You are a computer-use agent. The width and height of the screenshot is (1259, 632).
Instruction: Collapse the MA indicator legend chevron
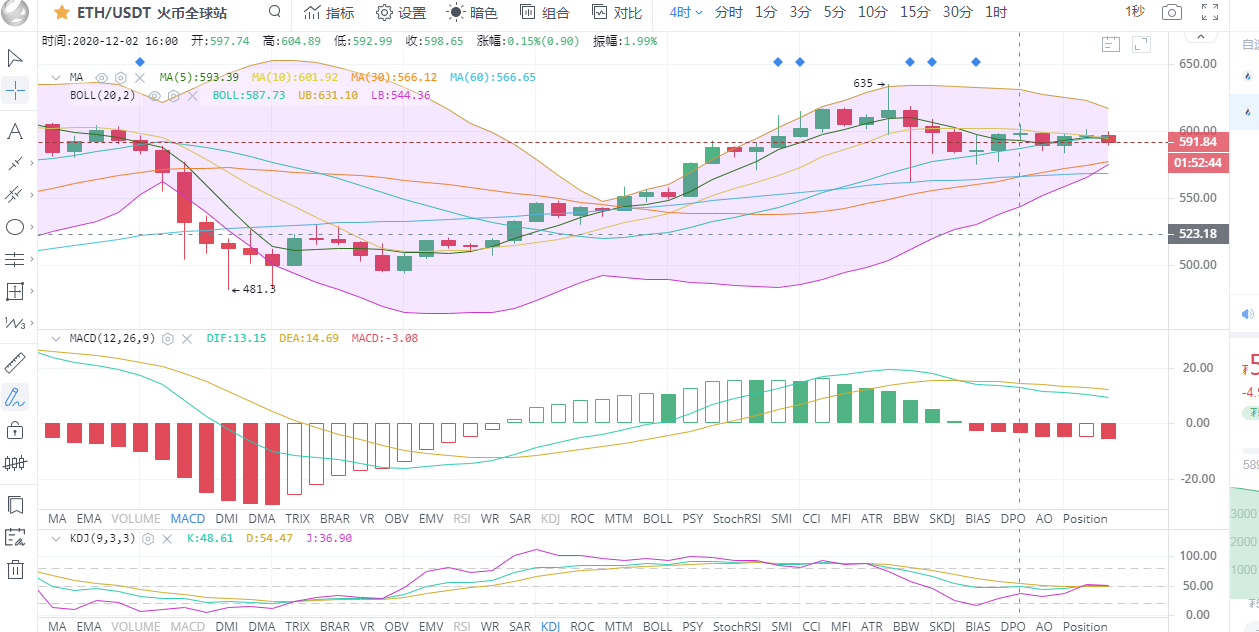pyautogui.click(x=56, y=77)
